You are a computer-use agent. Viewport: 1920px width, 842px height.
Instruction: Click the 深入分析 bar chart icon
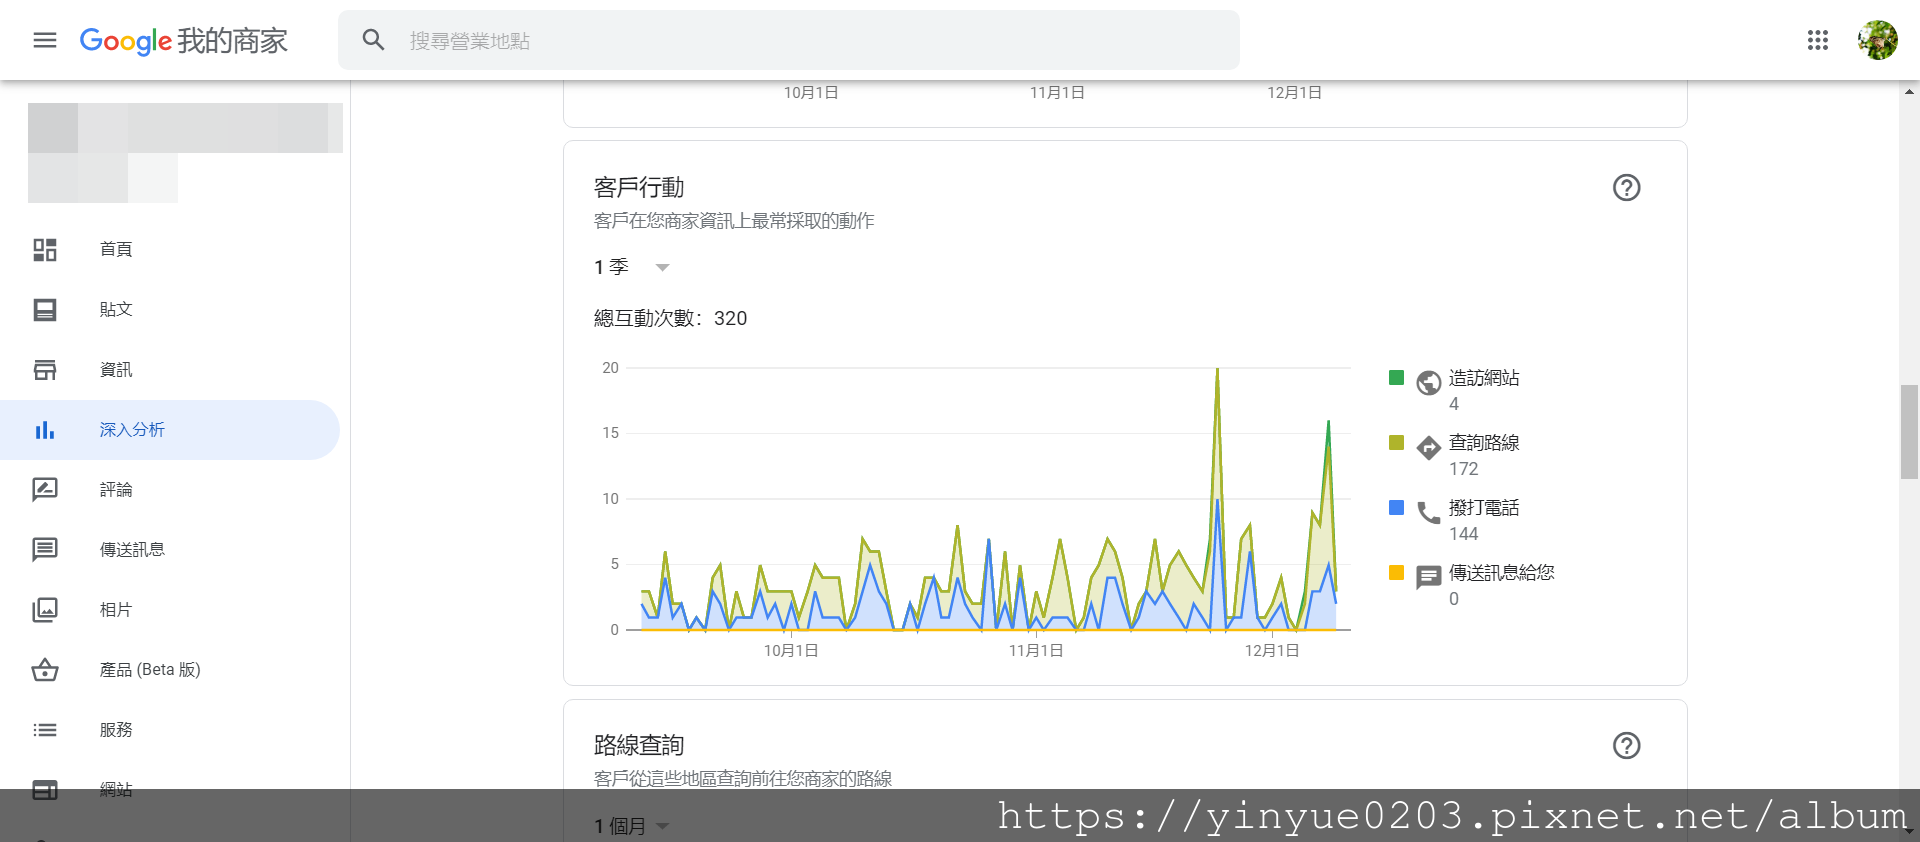point(45,430)
